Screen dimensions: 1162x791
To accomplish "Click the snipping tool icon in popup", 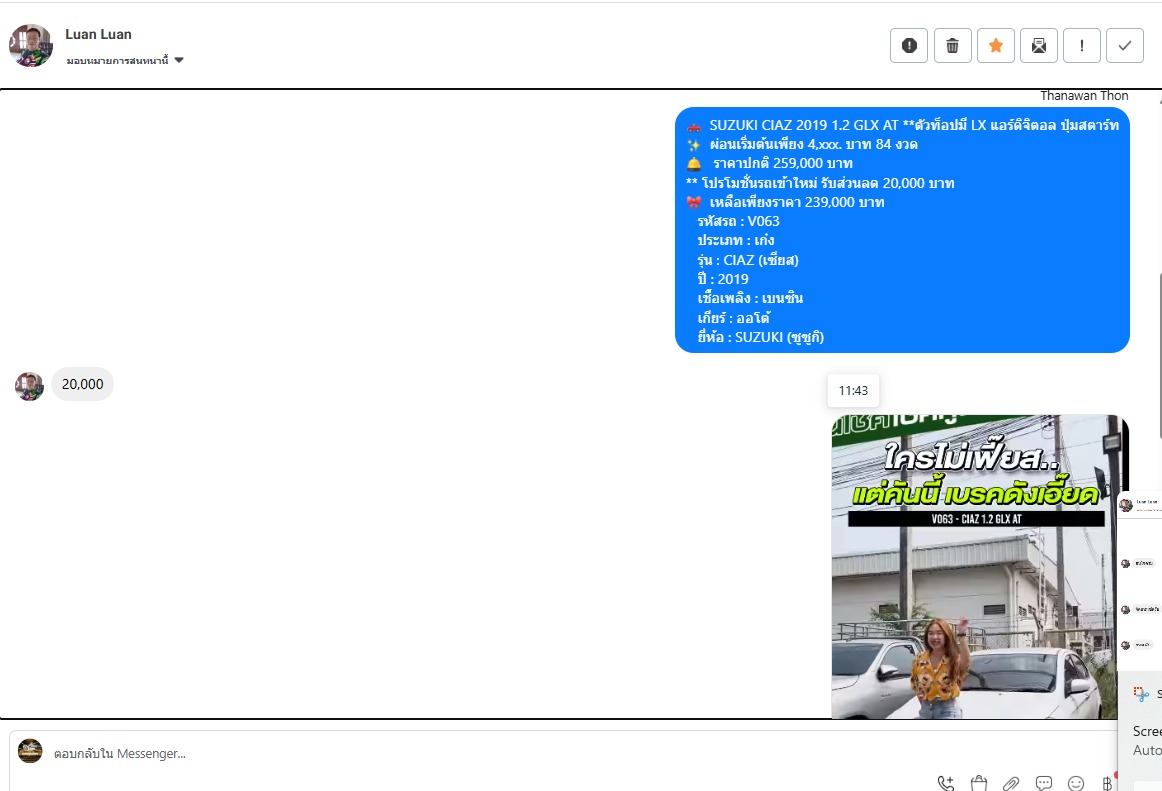I will point(1141,694).
